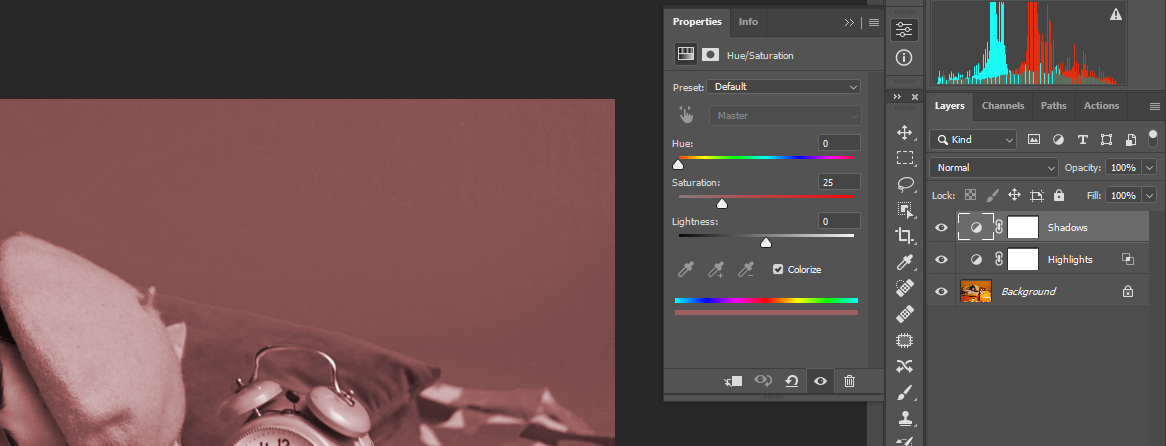Switch to the Paths tab
Viewport: 1166px width, 446px height.
(1053, 106)
